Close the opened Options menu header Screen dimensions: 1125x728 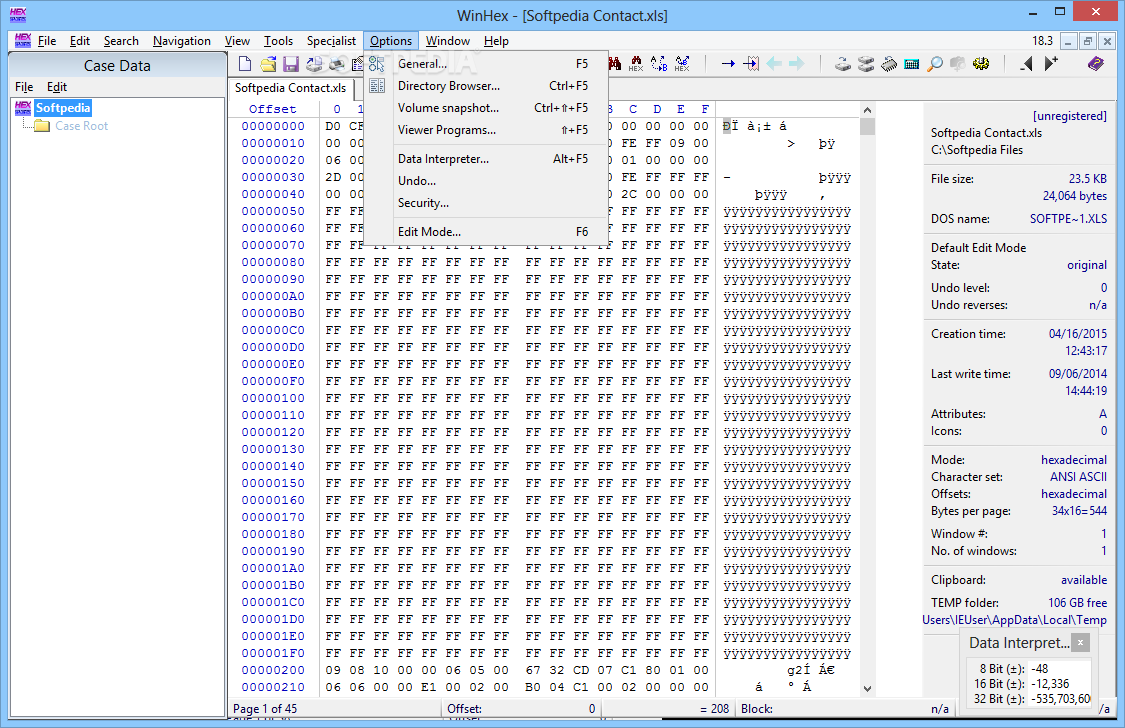(391, 41)
